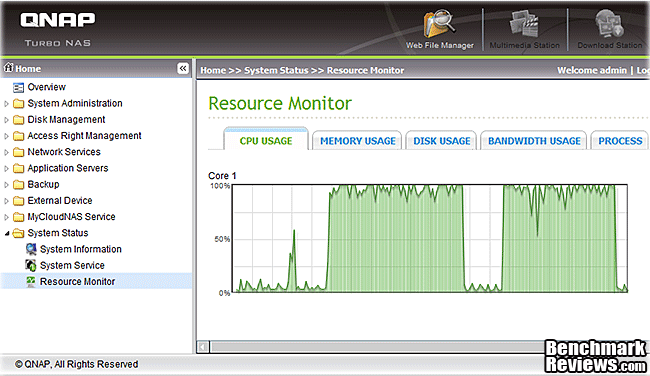Image resolution: width=650 pixels, height=376 pixels.
Task: Click System Status in the breadcrumb
Action: (x=276, y=70)
